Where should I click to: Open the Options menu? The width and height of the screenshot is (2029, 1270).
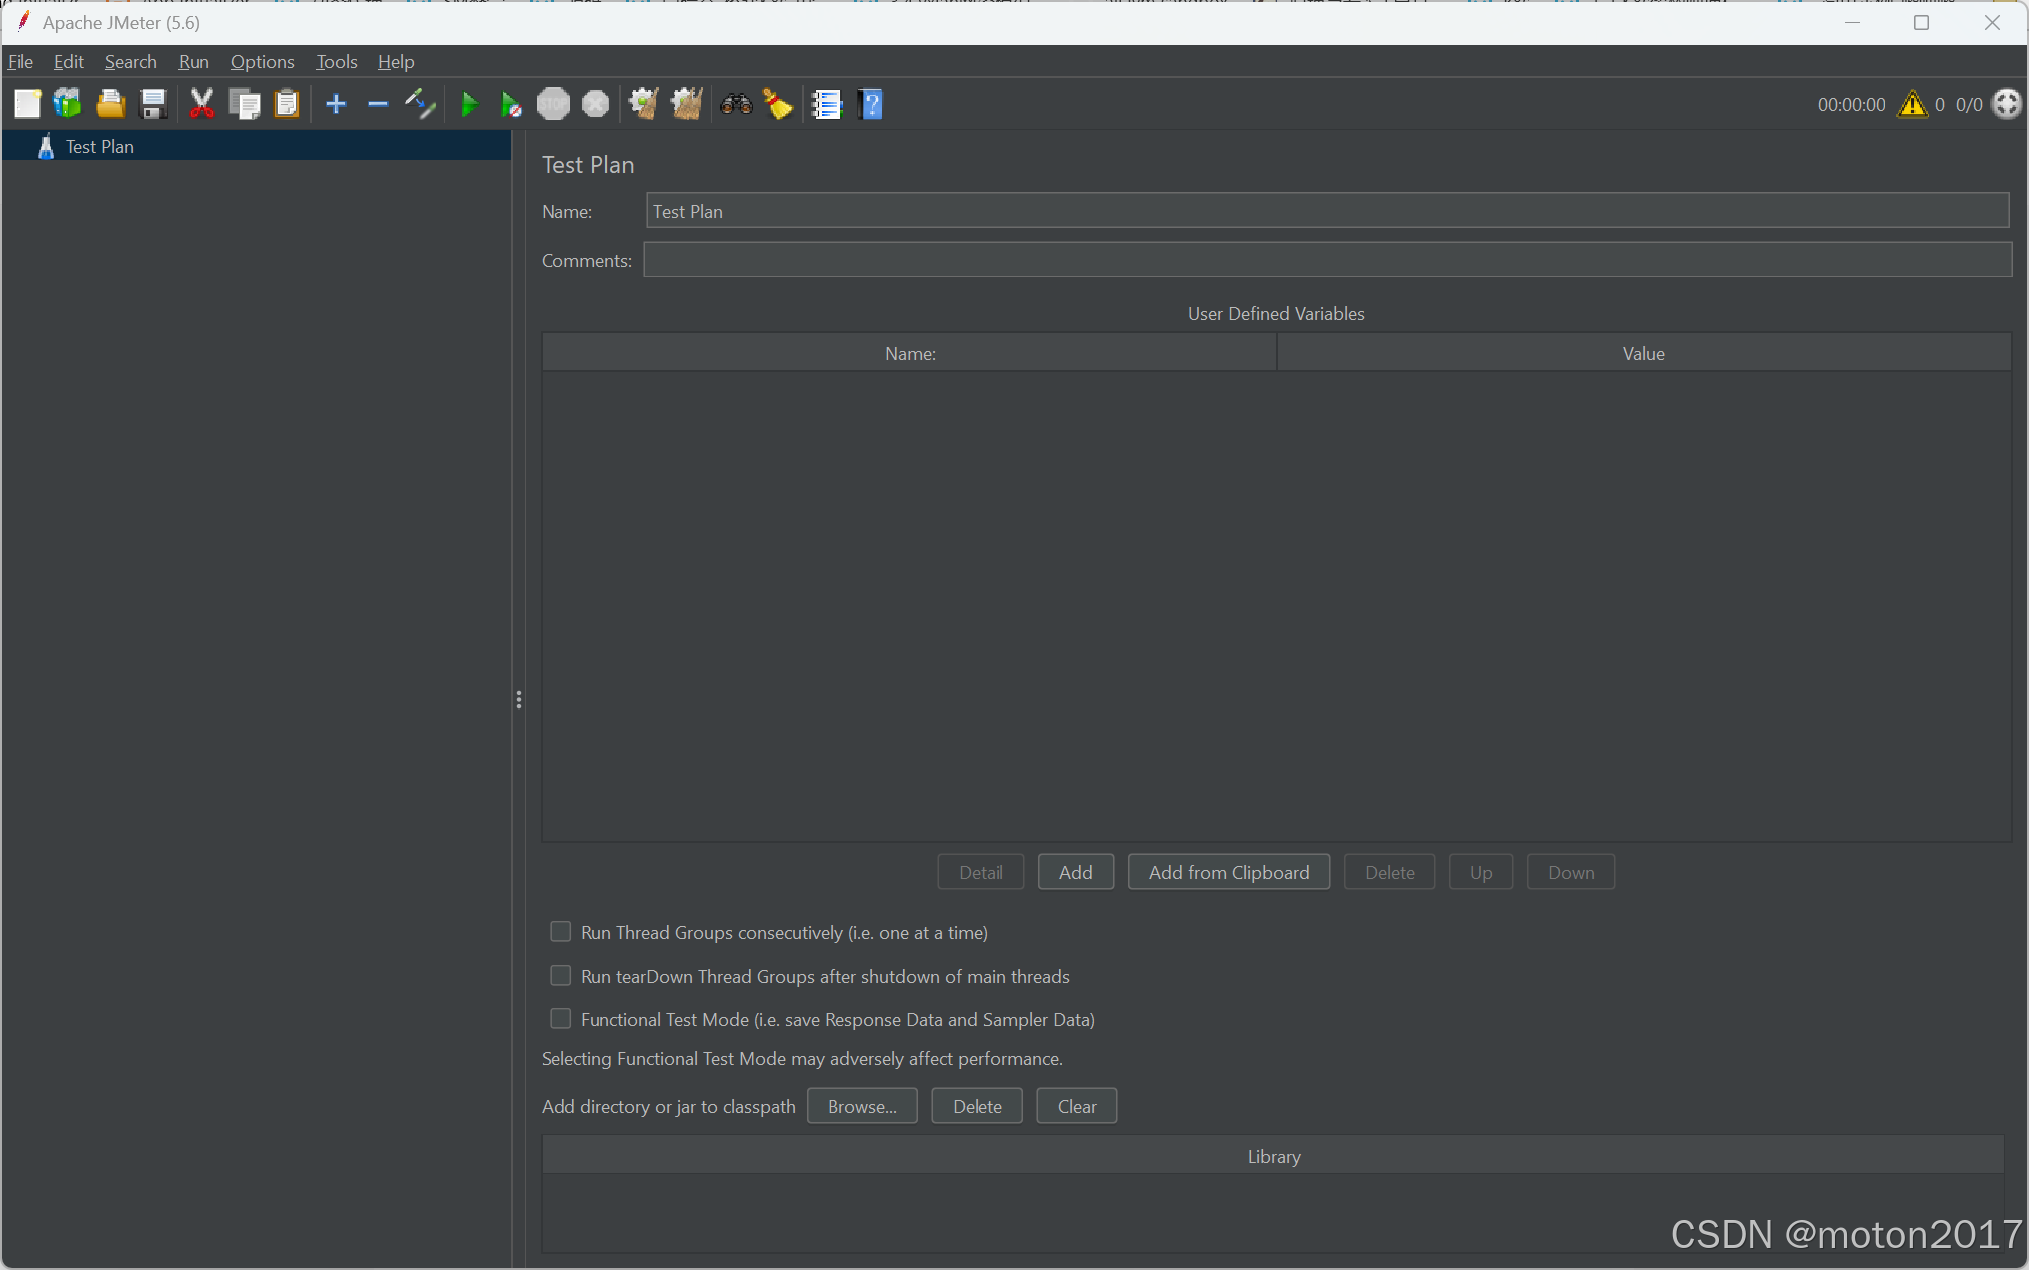pyautogui.click(x=262, y=61)
